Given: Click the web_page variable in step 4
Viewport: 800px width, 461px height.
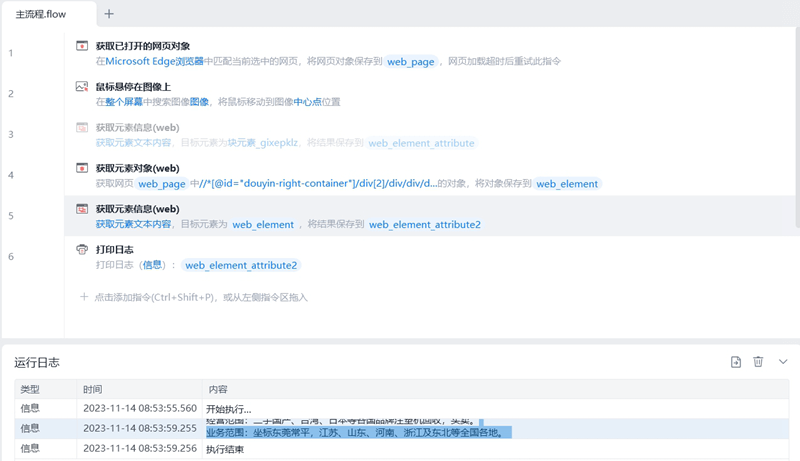Looking at the screenshot, I should (162, 184).
